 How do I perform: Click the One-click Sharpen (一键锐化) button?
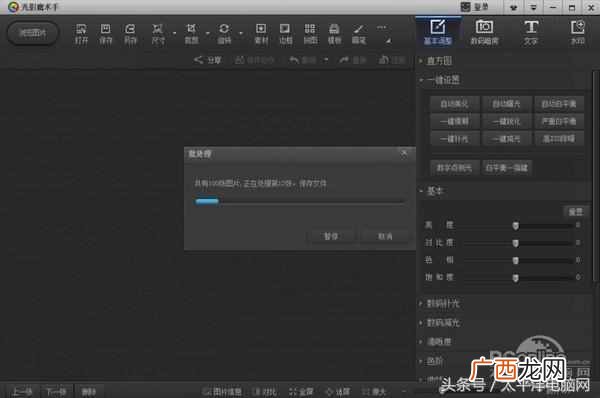tap(506, 121)
